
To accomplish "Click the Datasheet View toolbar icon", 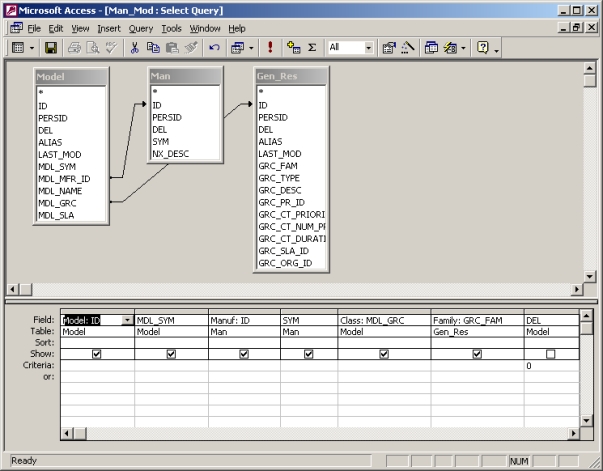I will pyautogui.click(x=18, y=48).
